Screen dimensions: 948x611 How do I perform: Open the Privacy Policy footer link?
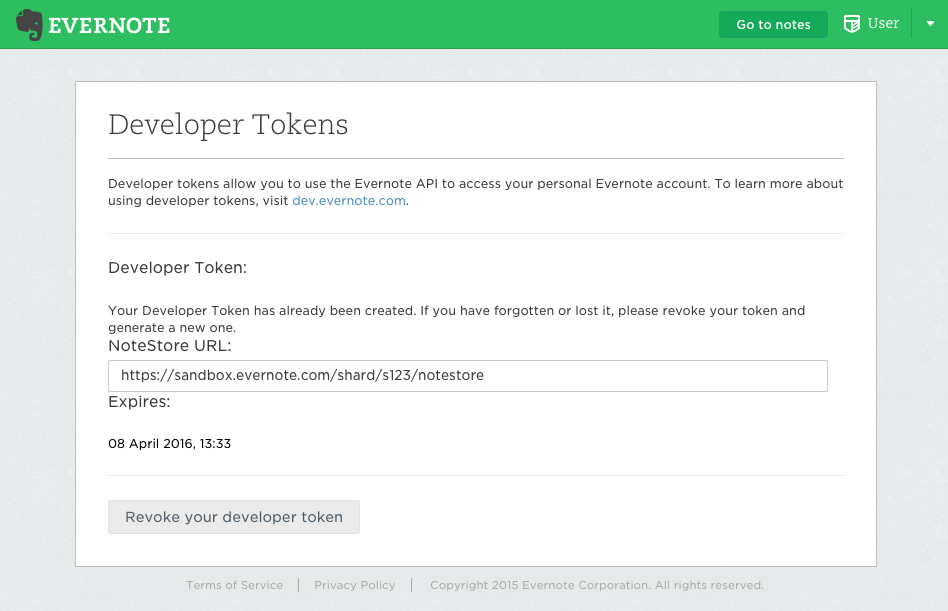tap(355, 585)
